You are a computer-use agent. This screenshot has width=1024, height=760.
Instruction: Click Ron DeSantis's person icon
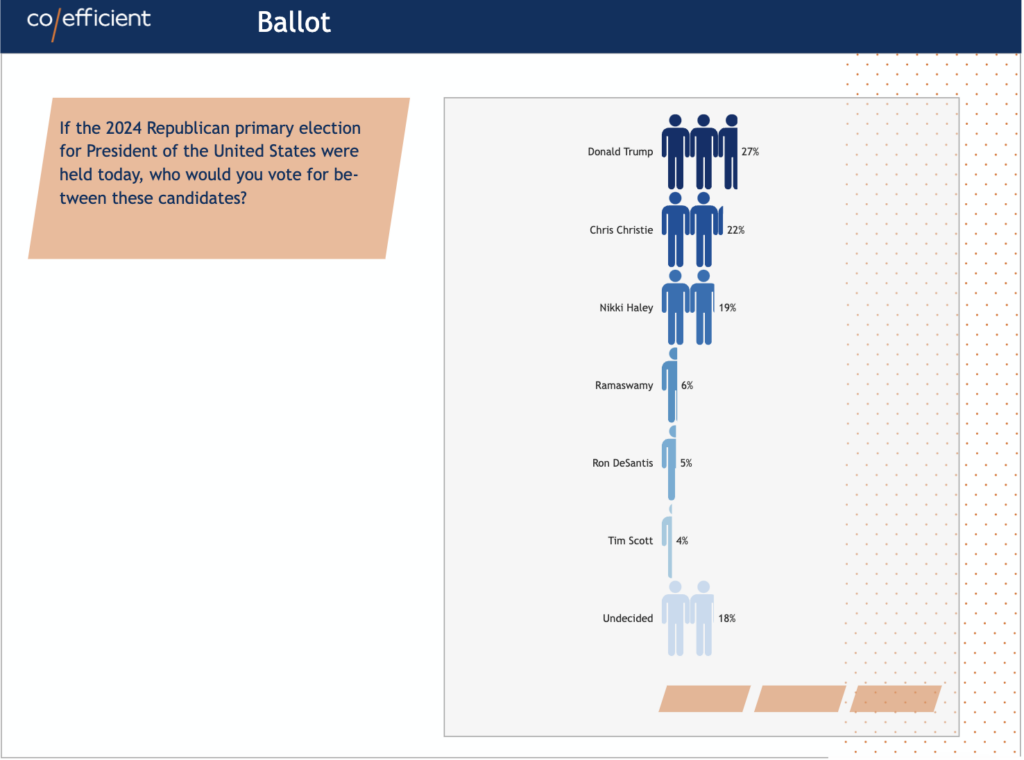coord(669,462)
